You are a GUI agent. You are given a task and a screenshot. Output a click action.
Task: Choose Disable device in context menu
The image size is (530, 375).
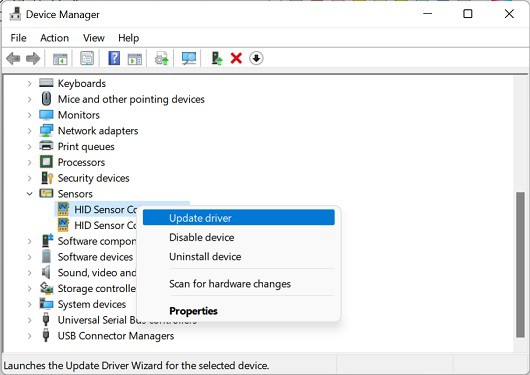239,237
